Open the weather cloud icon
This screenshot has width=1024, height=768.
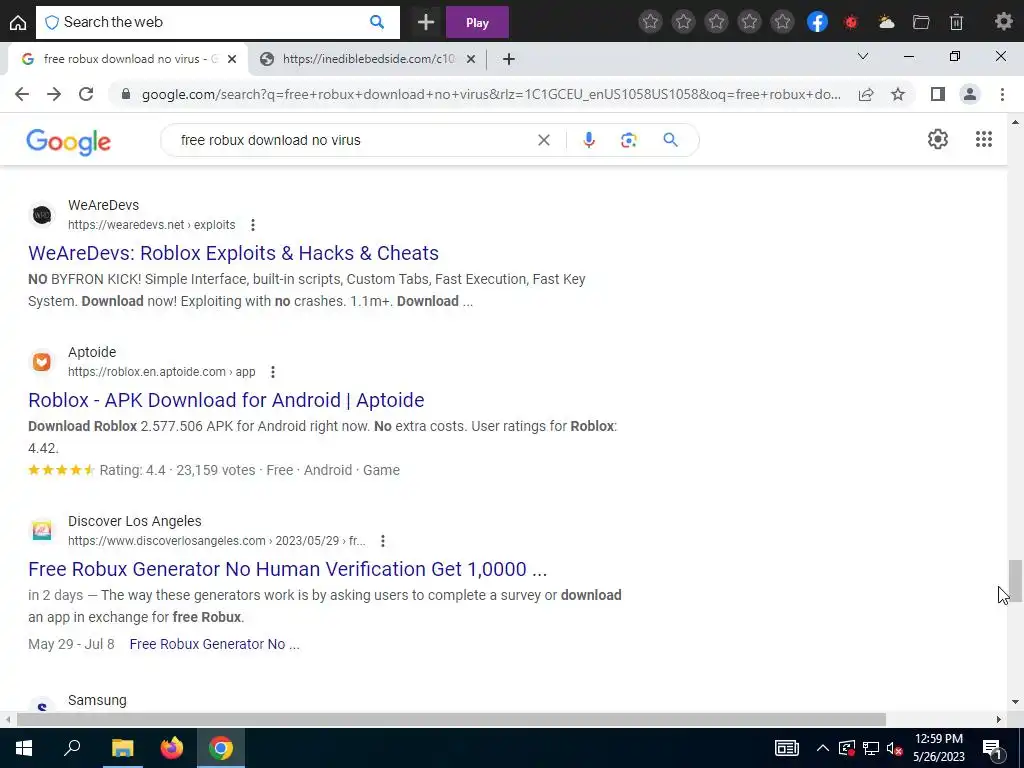[886, 22]
